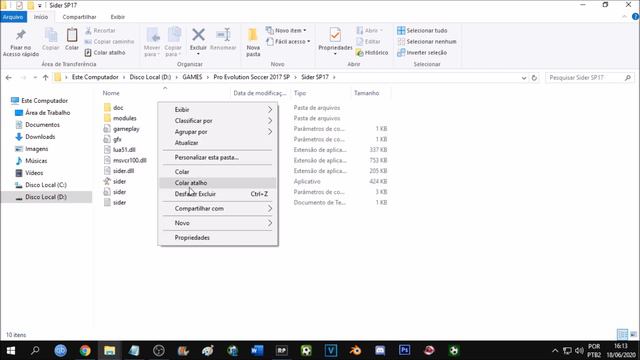
Task: Select Downloads in navigation pane
Action: (x=40, y=137)
